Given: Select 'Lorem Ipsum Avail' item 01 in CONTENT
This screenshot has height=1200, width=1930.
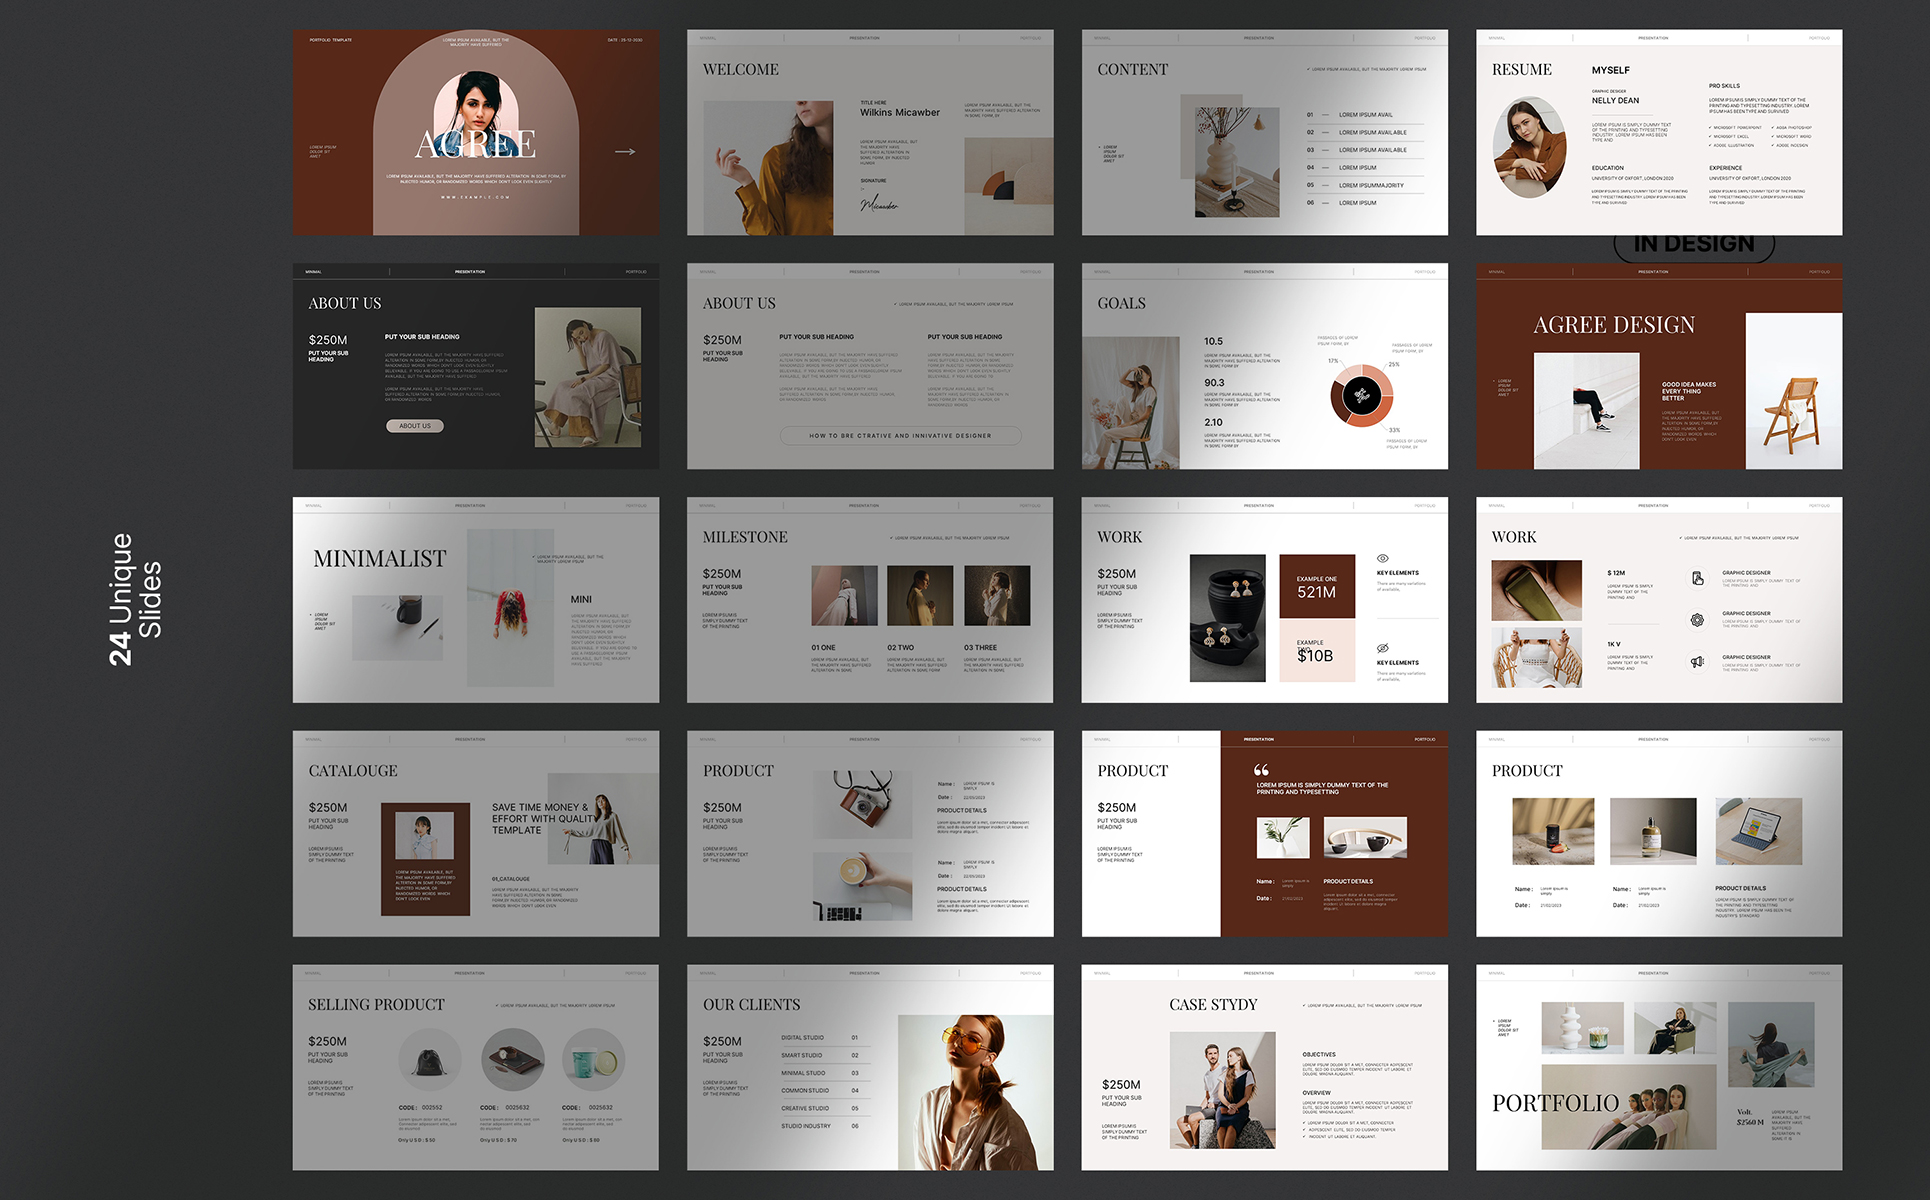Looking at the screenshot, I should (1365, 115).
